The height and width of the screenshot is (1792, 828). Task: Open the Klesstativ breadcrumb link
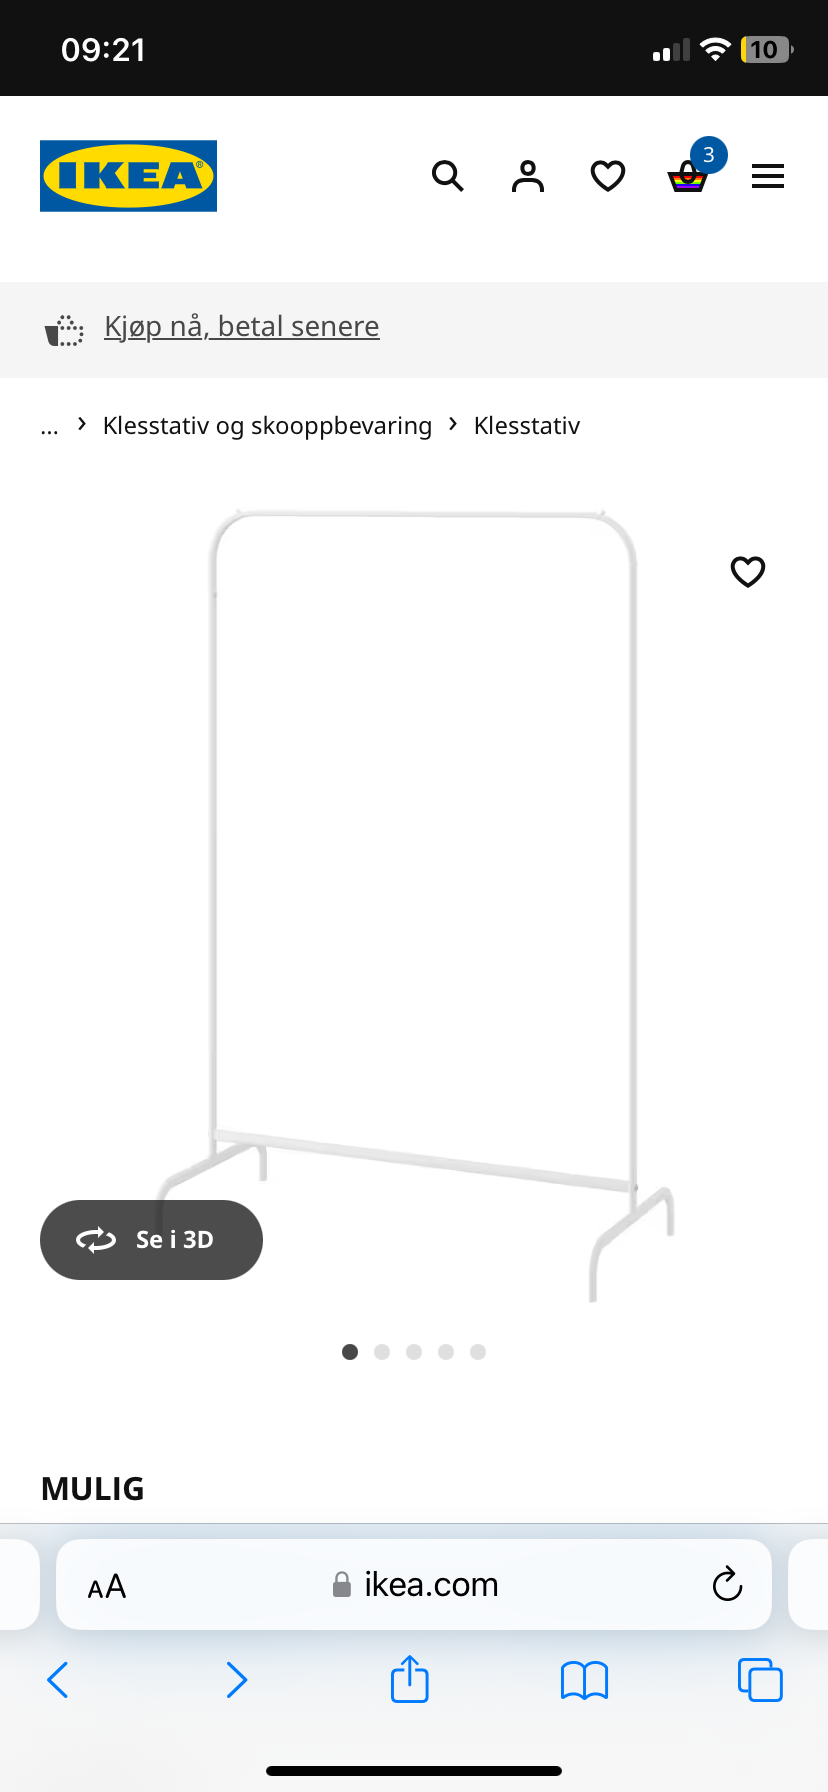527,426
